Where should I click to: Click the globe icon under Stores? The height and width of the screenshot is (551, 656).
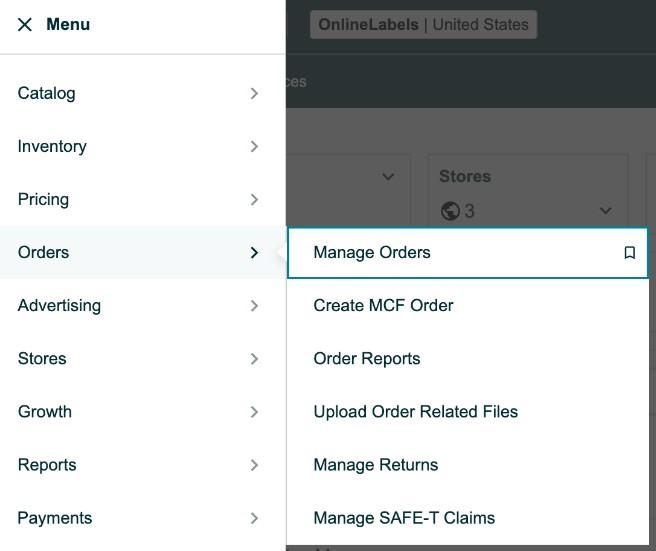pos(449,211)
